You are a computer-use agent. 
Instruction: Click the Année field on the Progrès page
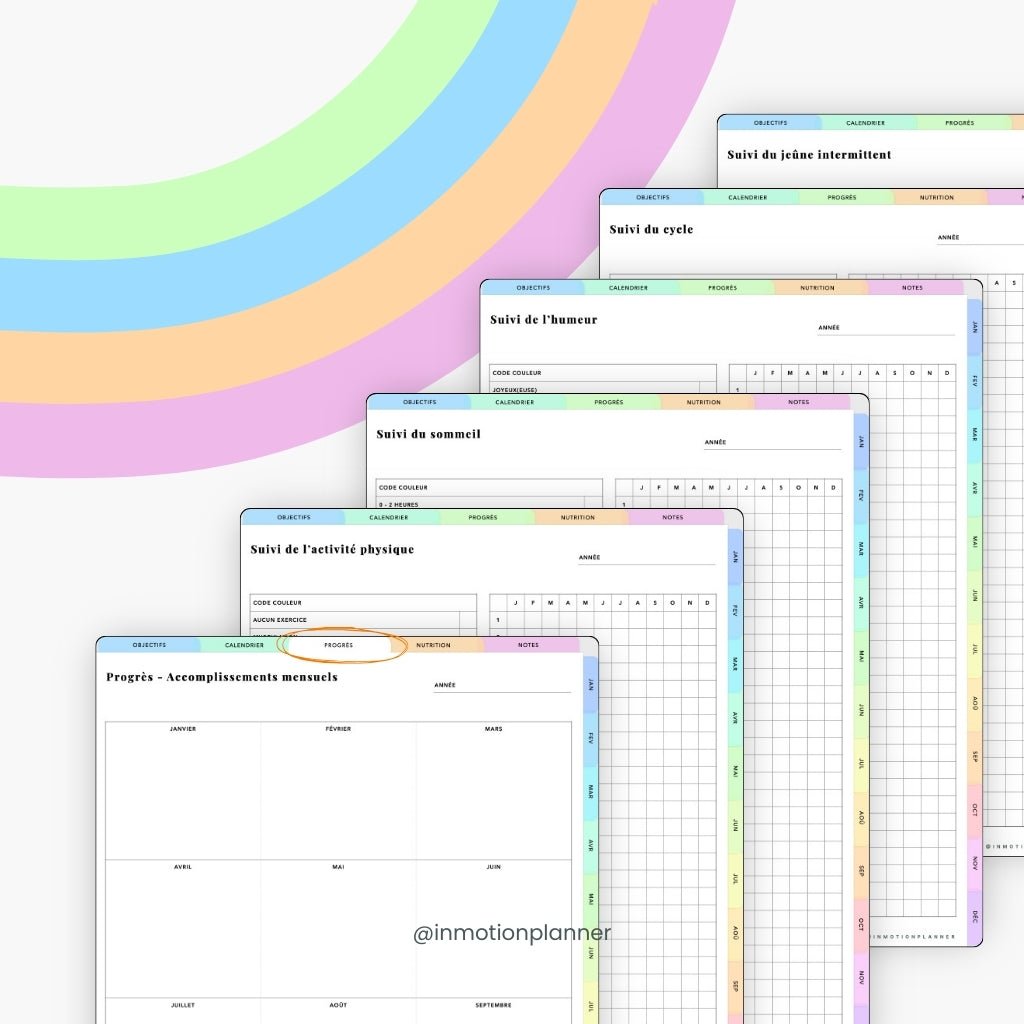[x=502, y=686]
